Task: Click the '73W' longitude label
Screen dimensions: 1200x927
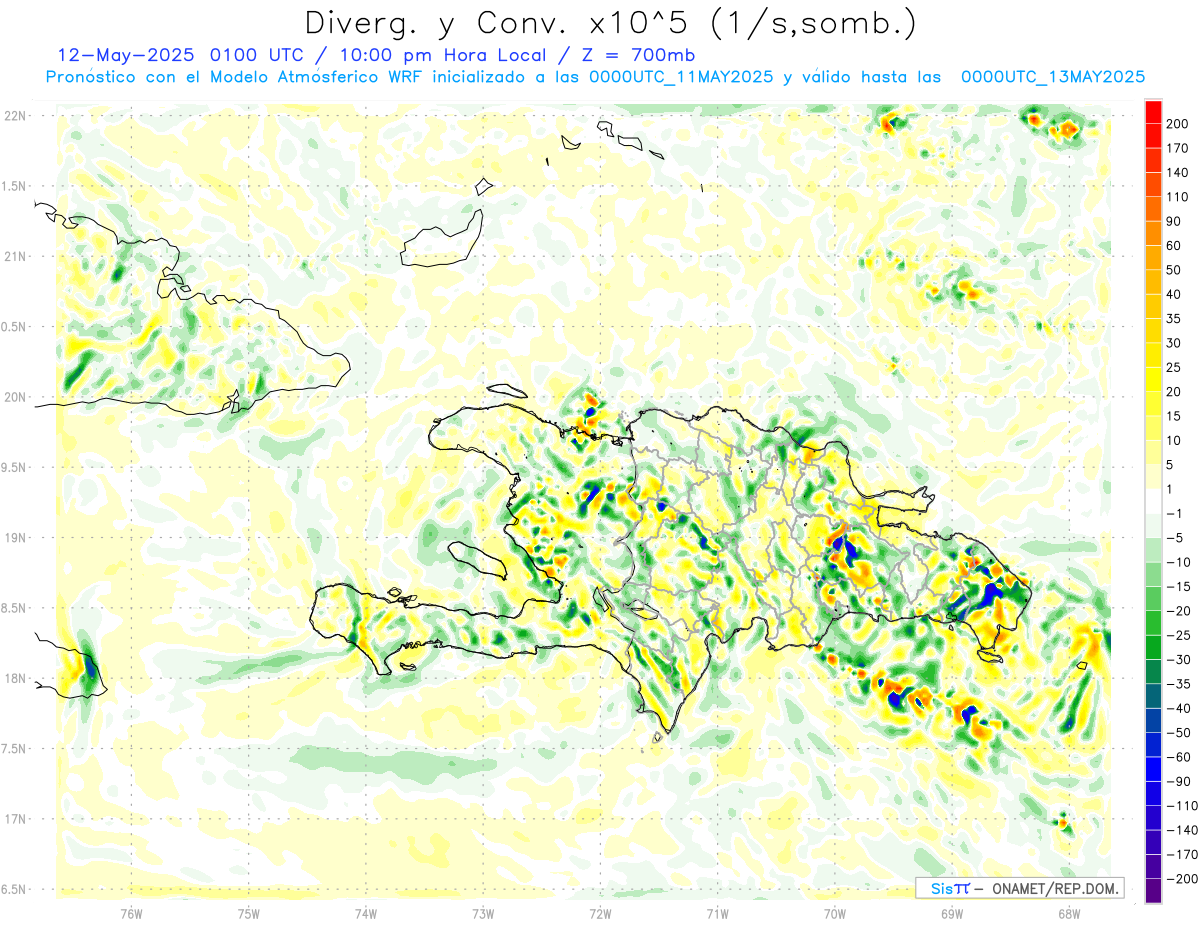Action: (483, 913)
